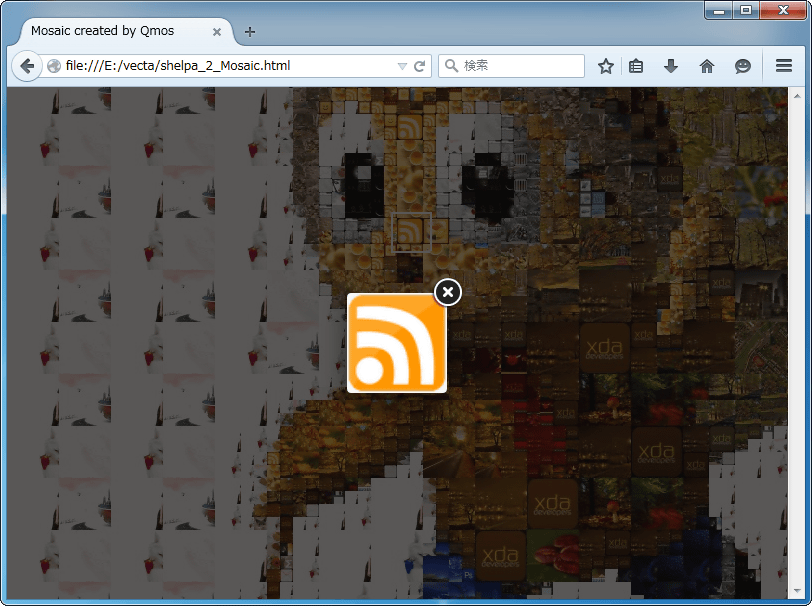Minimize the browser window
This screenshot has width=812, height=606.
719,10
